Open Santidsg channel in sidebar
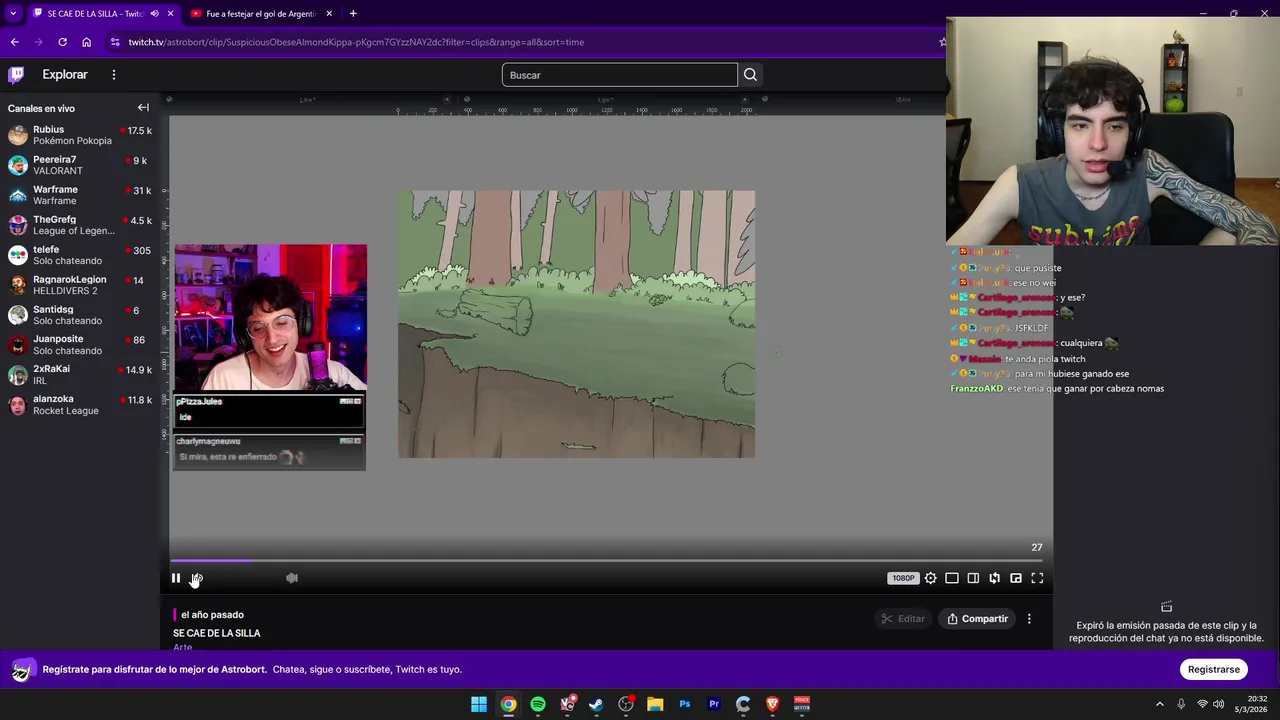This screenshot has width=1280, height=720. (x=80, y=315)
